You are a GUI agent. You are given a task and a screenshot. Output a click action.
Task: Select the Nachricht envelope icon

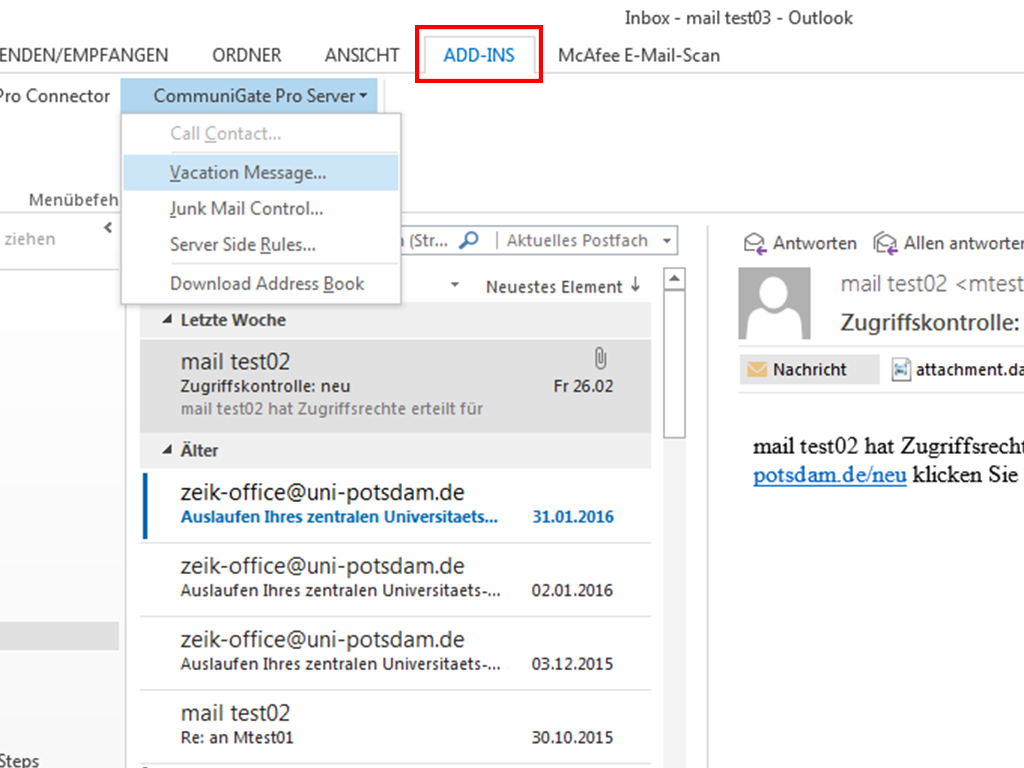click(x=757, y=369)
